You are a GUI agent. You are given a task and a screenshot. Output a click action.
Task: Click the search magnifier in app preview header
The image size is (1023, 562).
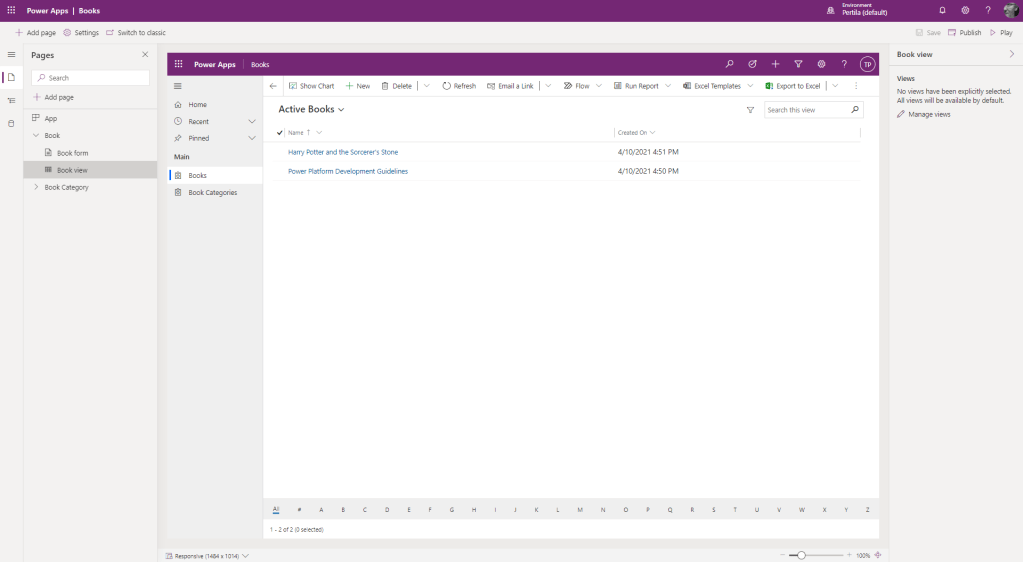(x=729, y=64)
